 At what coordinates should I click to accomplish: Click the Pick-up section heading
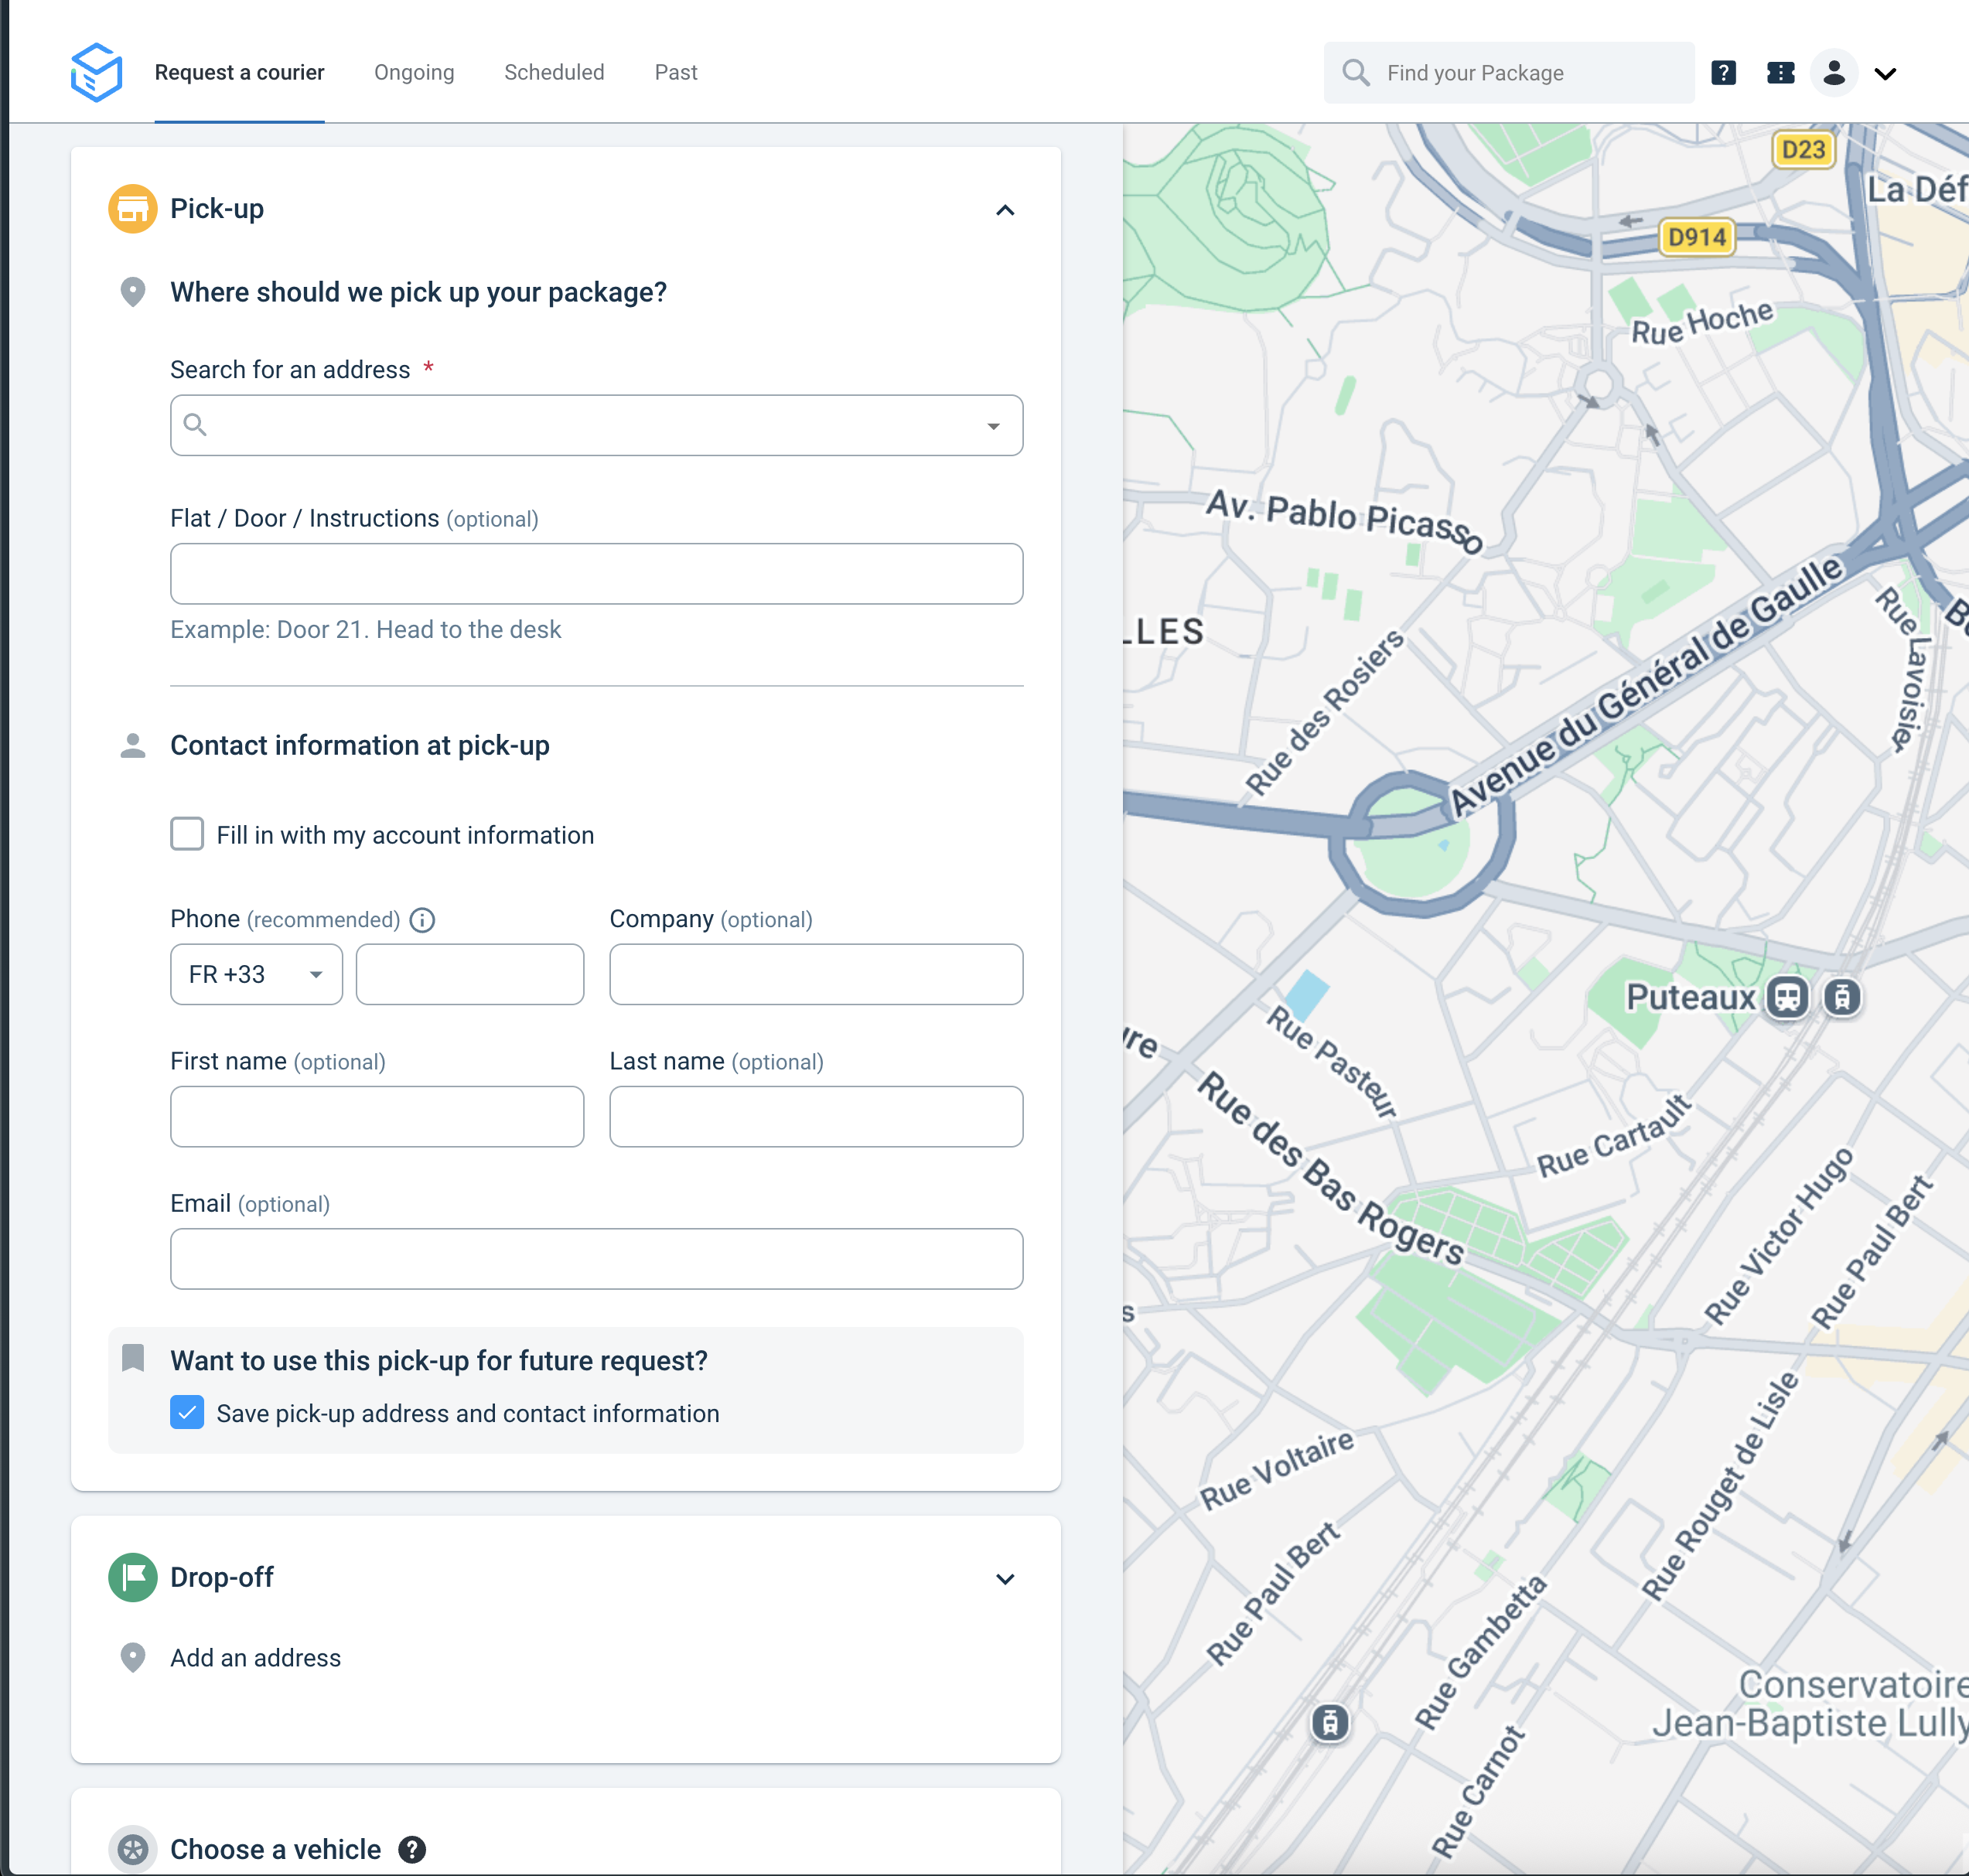217,209
